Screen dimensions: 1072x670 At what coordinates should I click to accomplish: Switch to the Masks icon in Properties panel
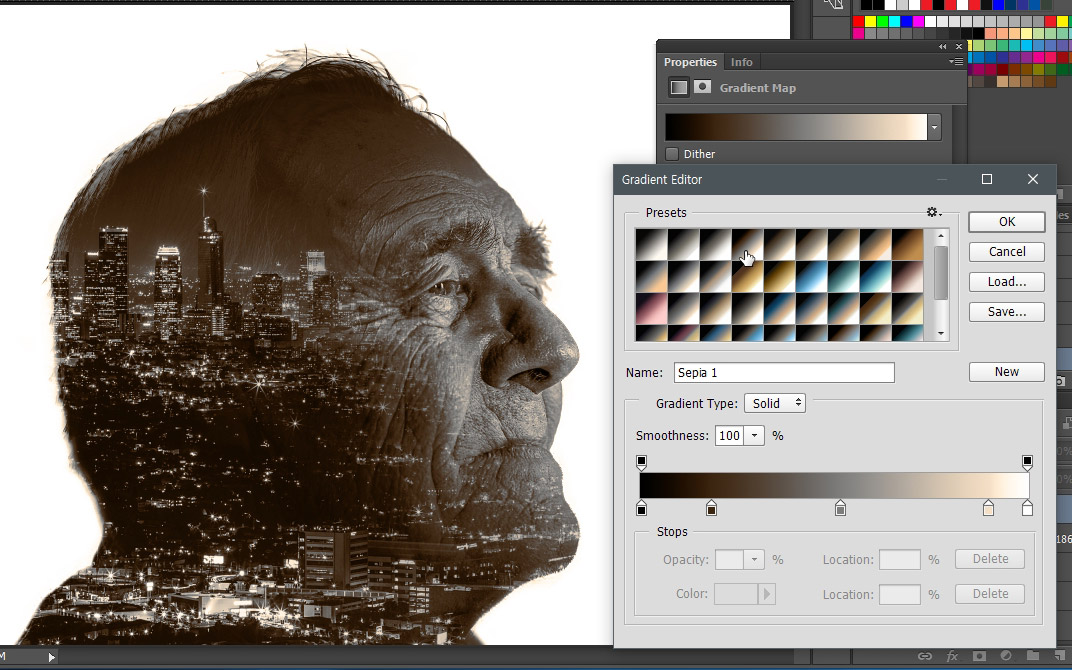click(x=702, y=87)
